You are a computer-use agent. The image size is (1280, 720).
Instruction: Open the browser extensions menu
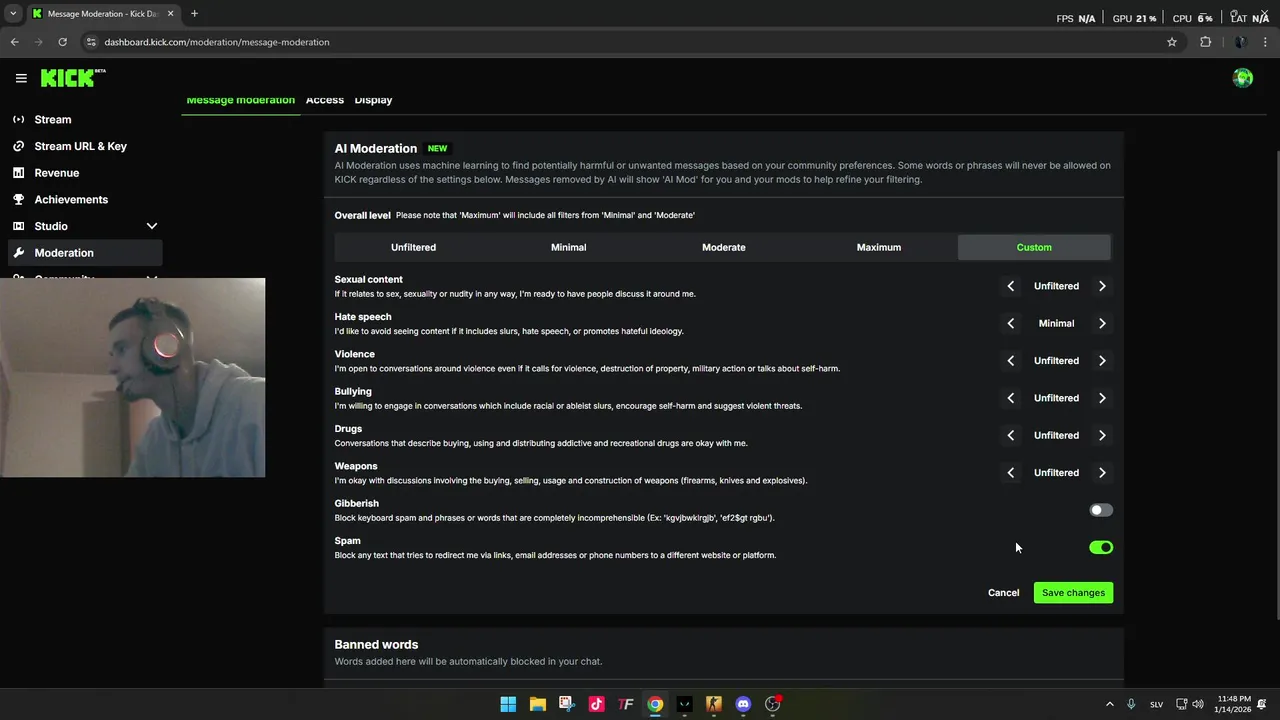[x=1205, y=42]
